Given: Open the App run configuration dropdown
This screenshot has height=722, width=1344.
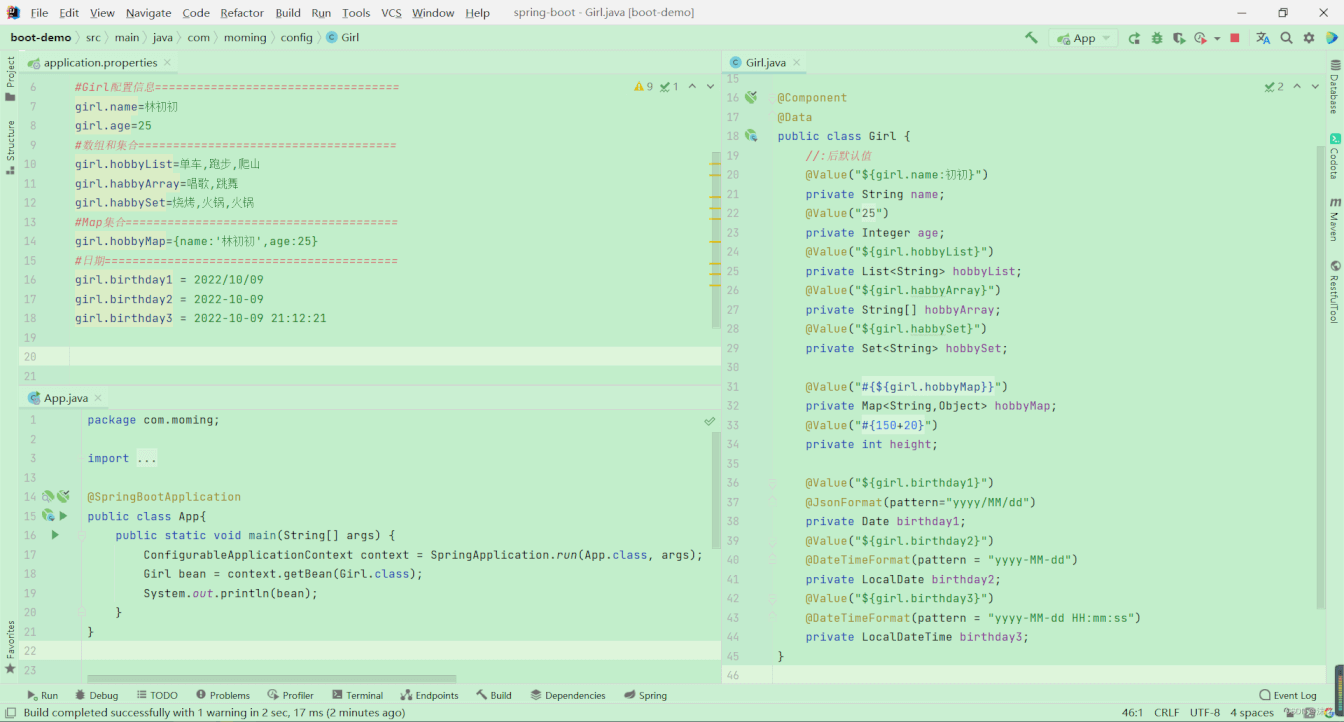Looking at the screenshot, I should click(x=1084, y=38).
